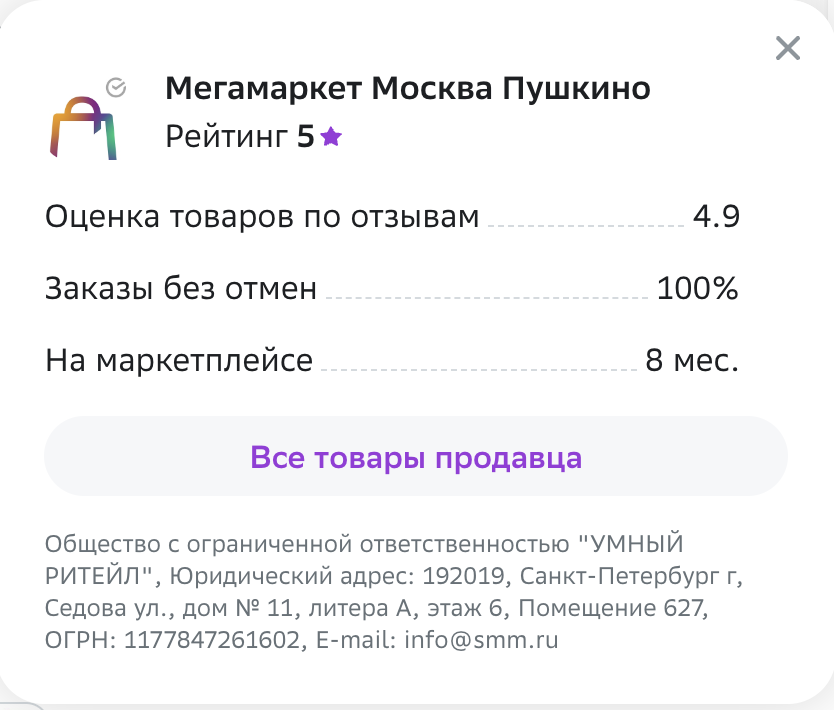Screen dimensions: 834x710
Task: Click the 4.9 review score value
Action: [x=716, y=216]
